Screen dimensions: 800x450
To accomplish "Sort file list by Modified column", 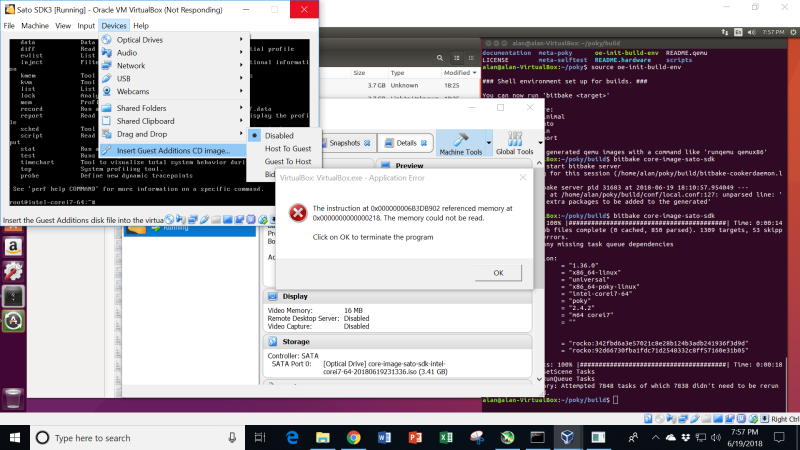I will [460, 73].
